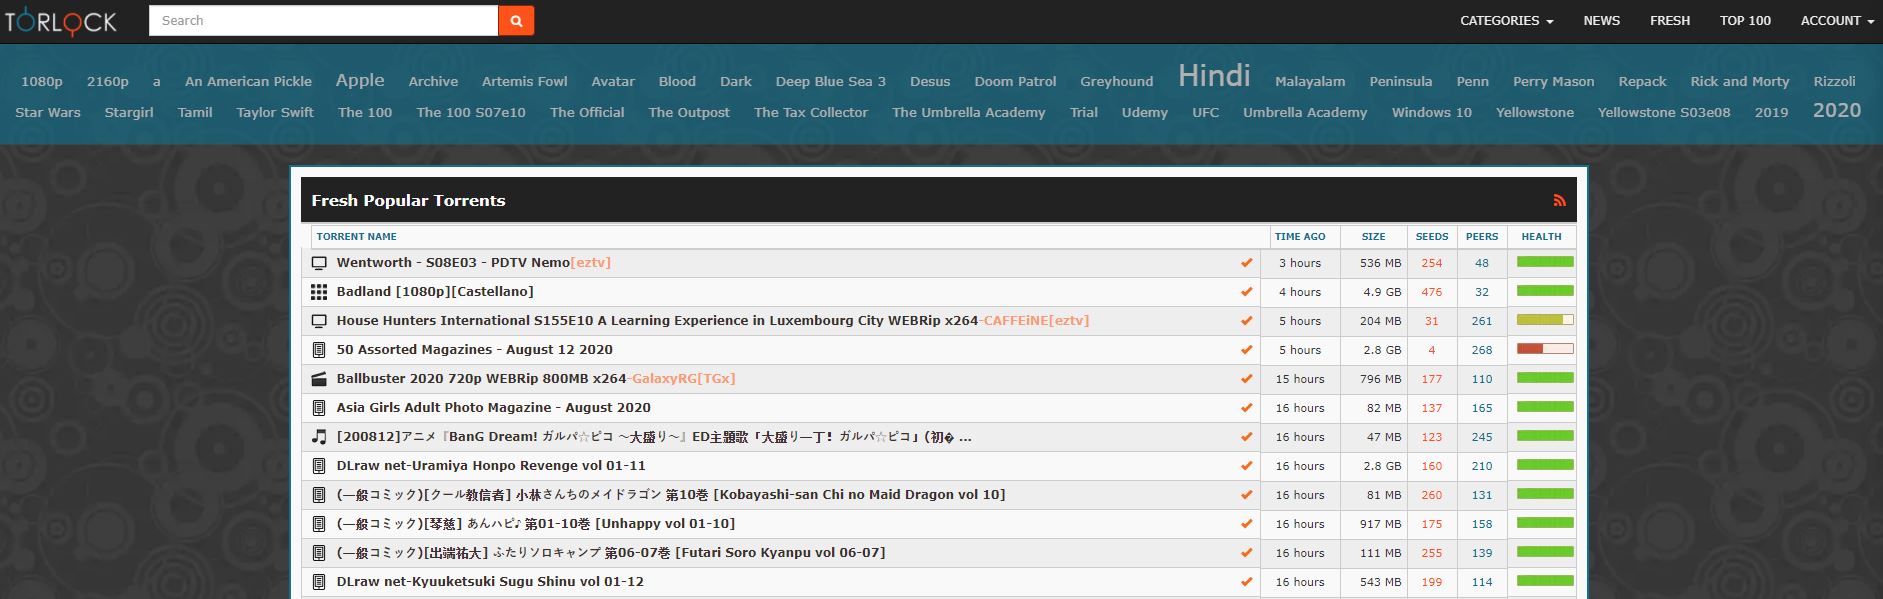Open the RSS feed icon
This screenshot has height=599, width=1883.
tap(1559, 201)
